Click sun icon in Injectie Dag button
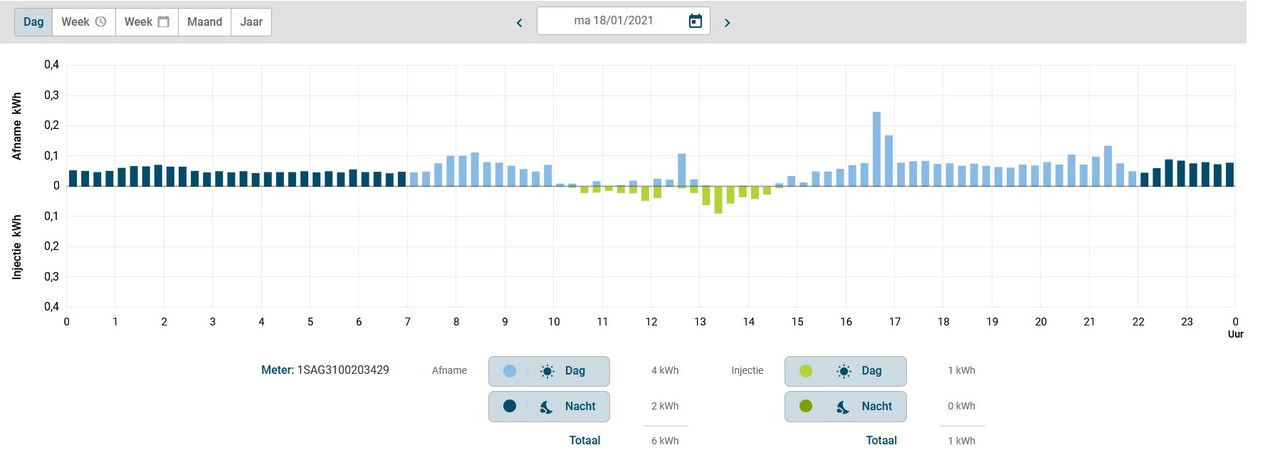Viewport: 1280px width, 453px height. pyautogui.click(x=844, y=371)
